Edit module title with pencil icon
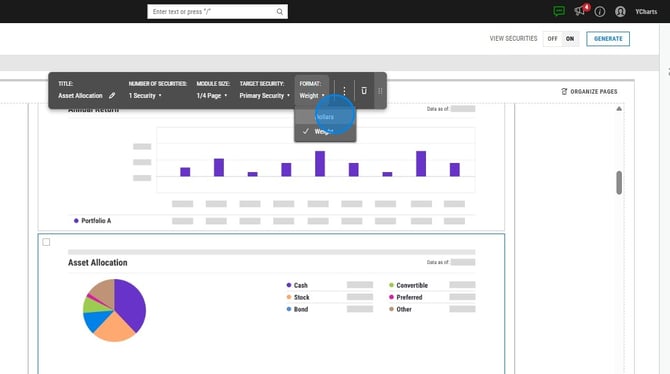The width and height of the screenshot is (670, 374). click(112, 95)
